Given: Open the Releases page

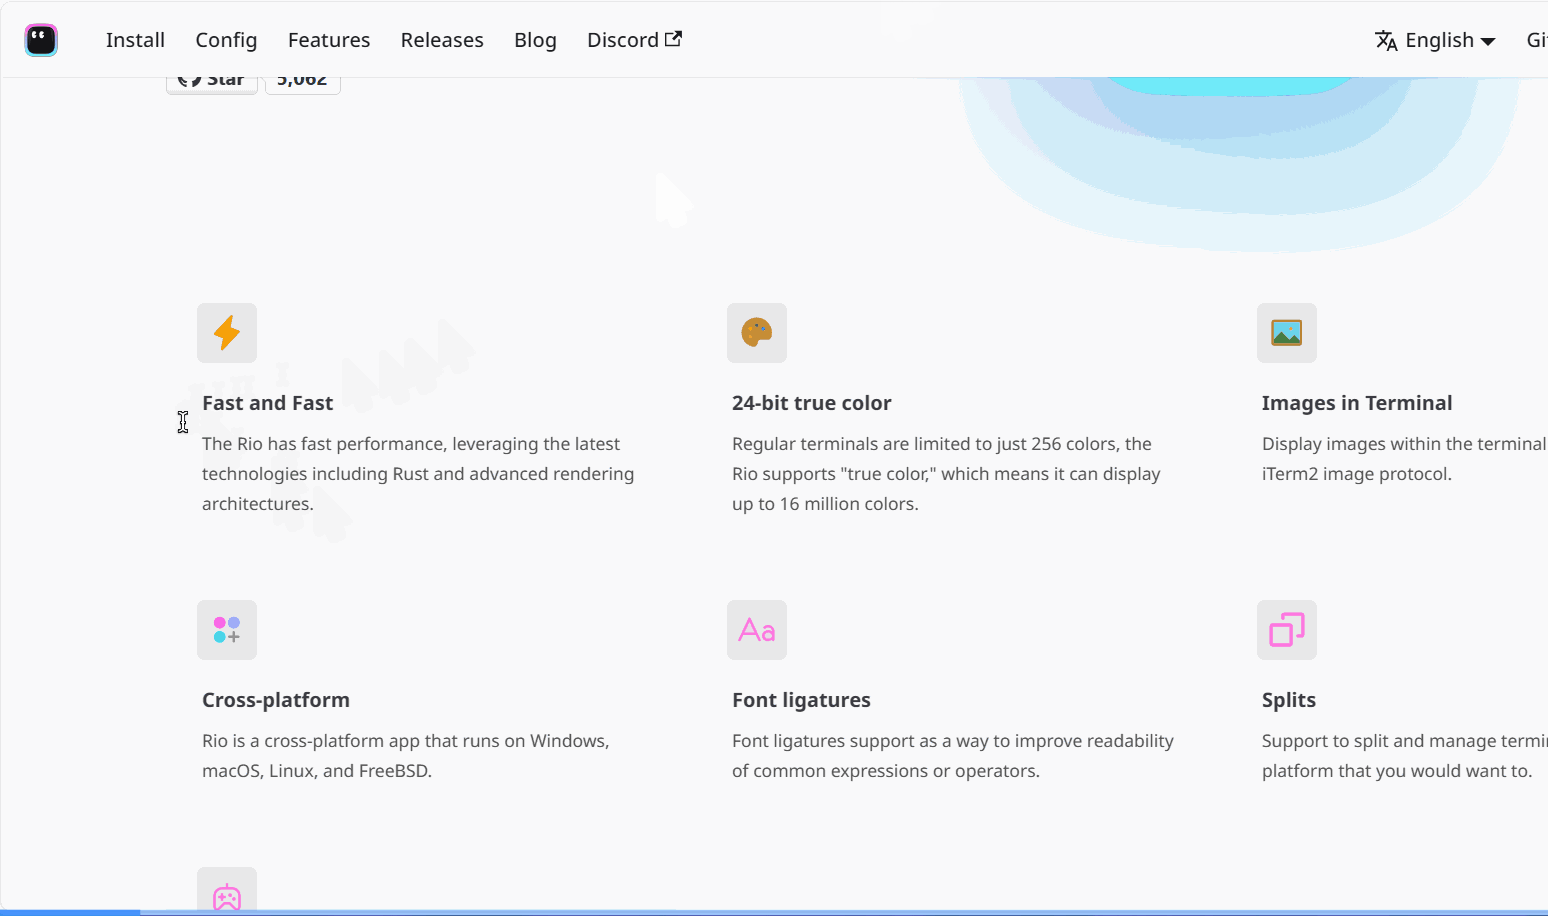Looking at the screenshot, I should point(442,40).
